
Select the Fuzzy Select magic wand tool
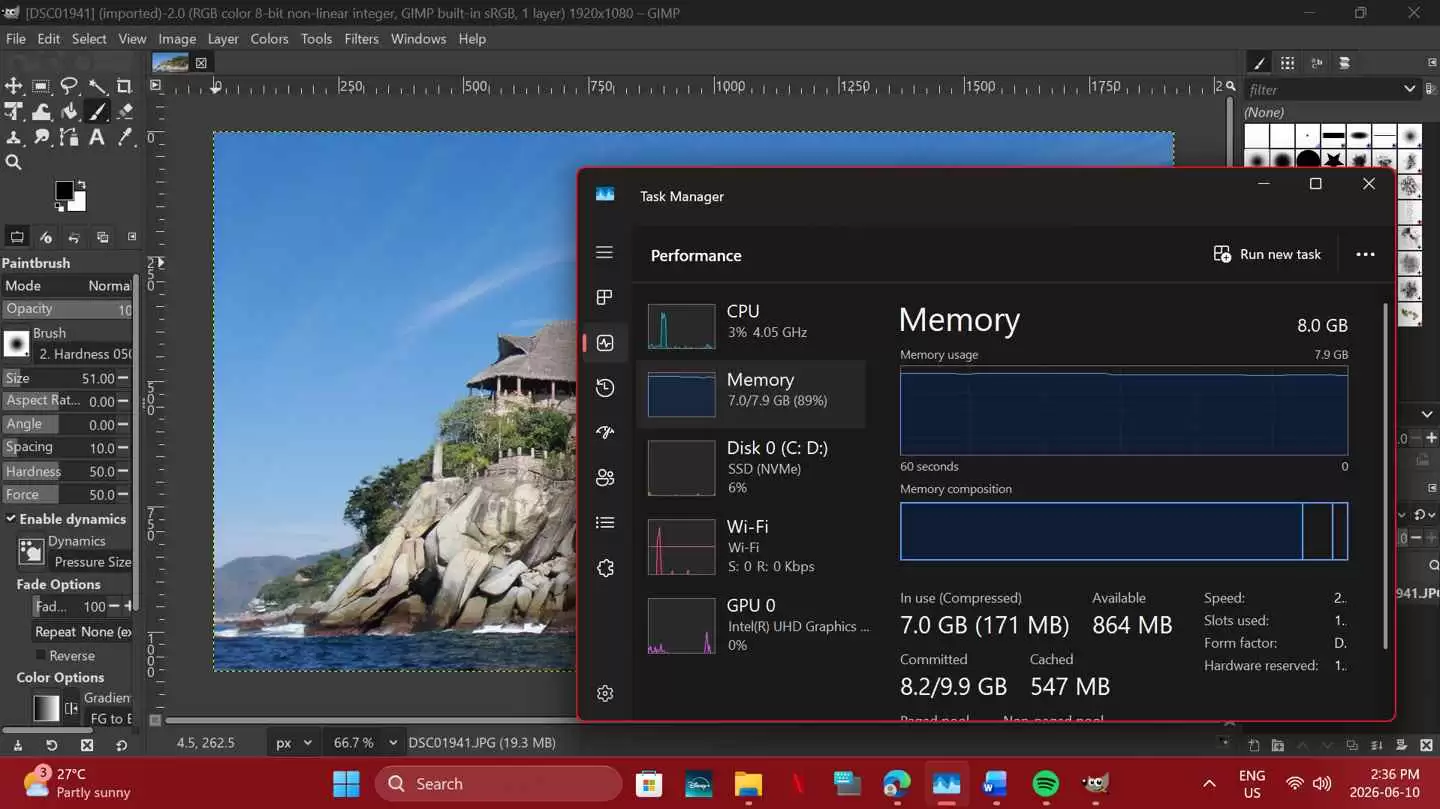(97, 87)
